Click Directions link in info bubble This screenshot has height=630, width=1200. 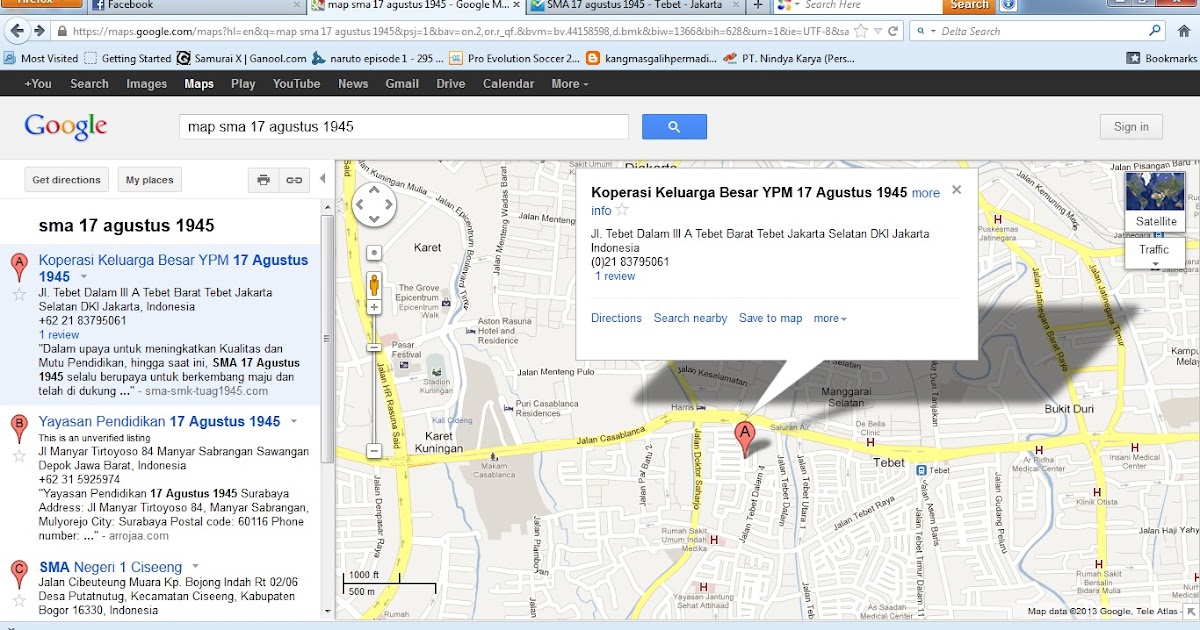click(616, 318)
